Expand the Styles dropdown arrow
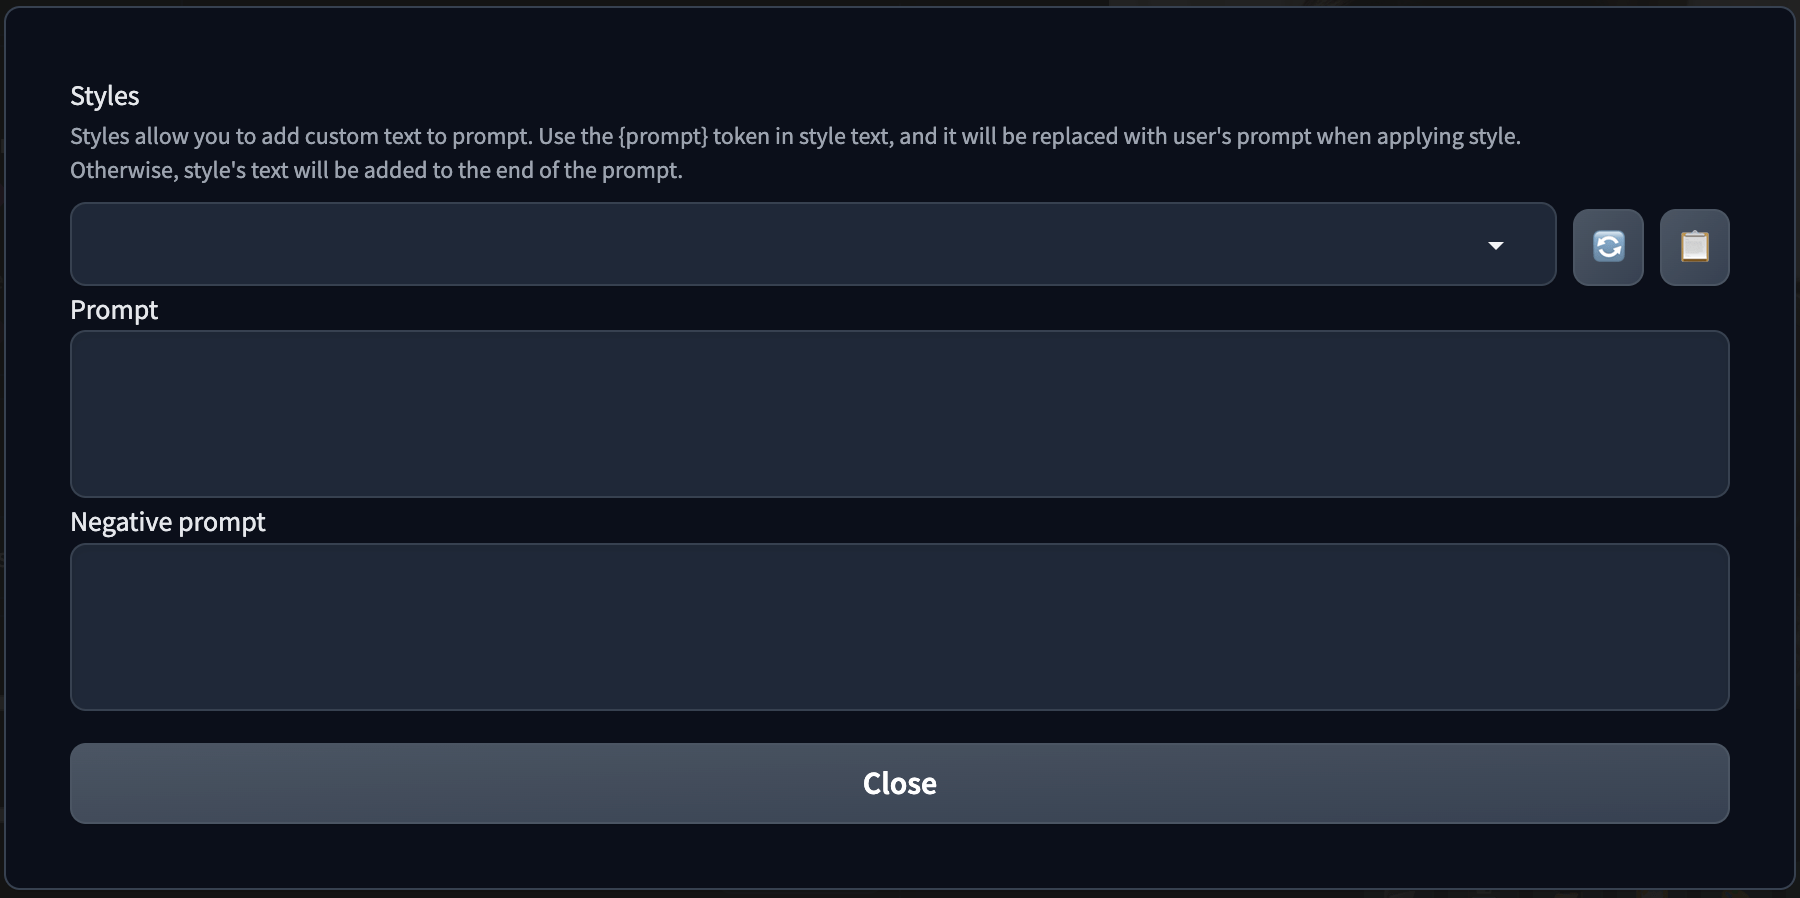 [1495, 245]
